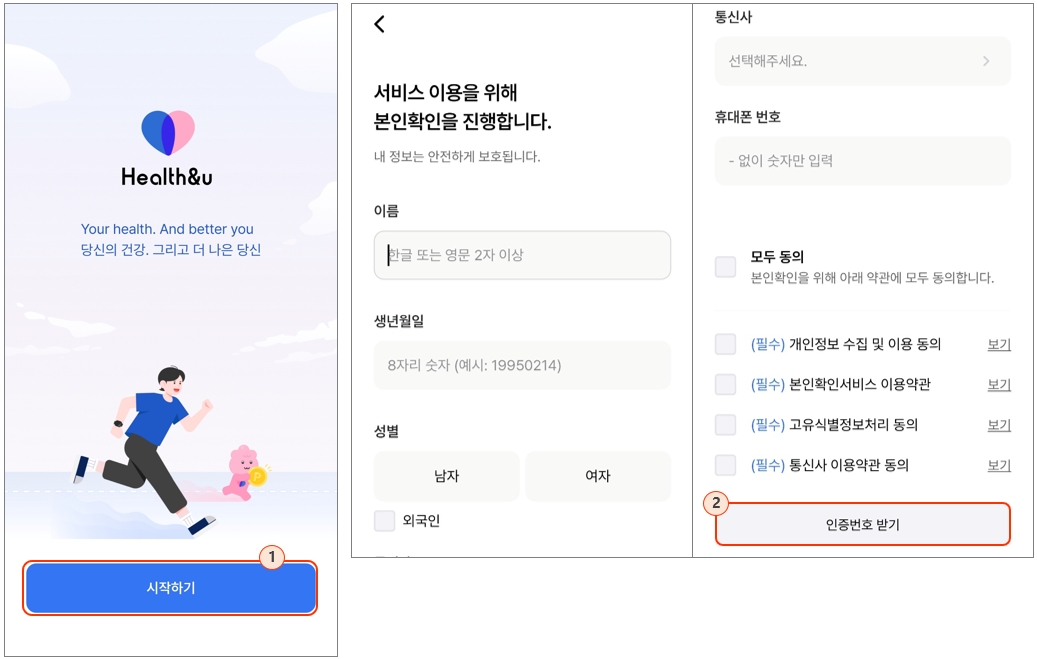The image size is (1037, 659).
Task: Check 통신사 이용약관 동의 checkbox
Action: (725, 465)
